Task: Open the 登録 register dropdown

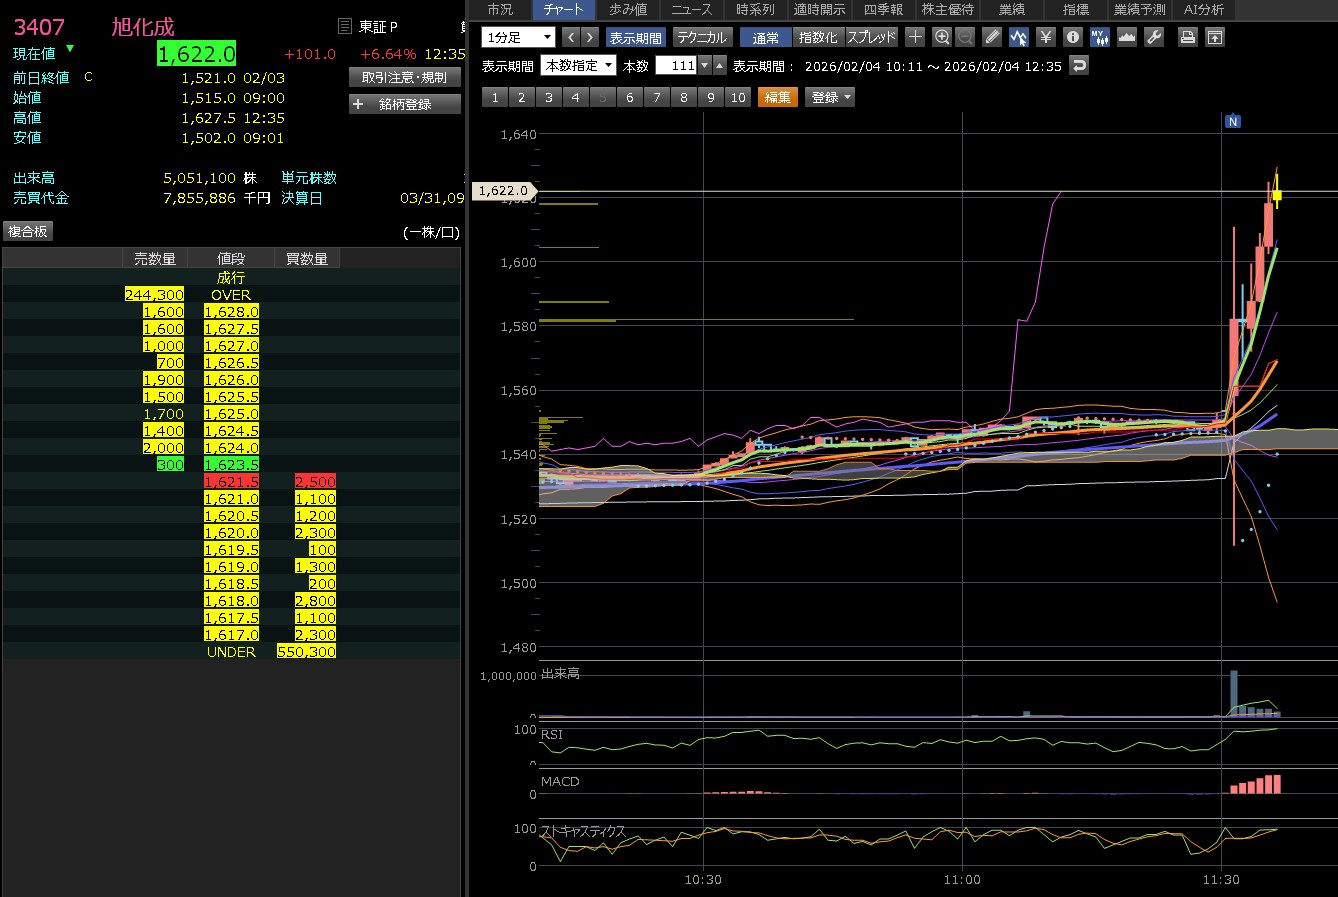Action: [830, 97]
